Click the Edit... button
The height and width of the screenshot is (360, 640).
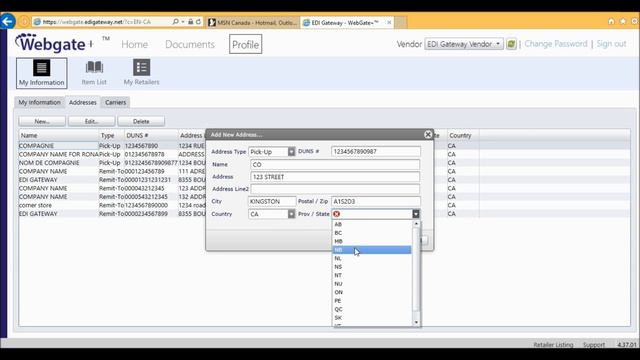pos(91,121)
